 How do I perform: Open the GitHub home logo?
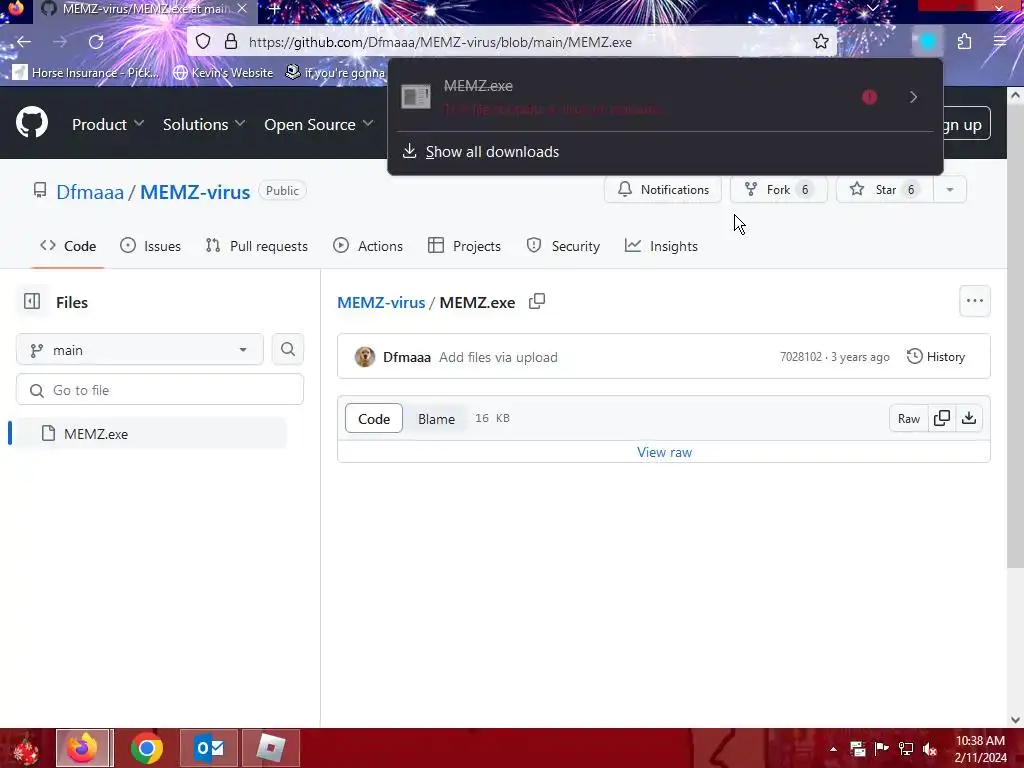tap(32, 122)
